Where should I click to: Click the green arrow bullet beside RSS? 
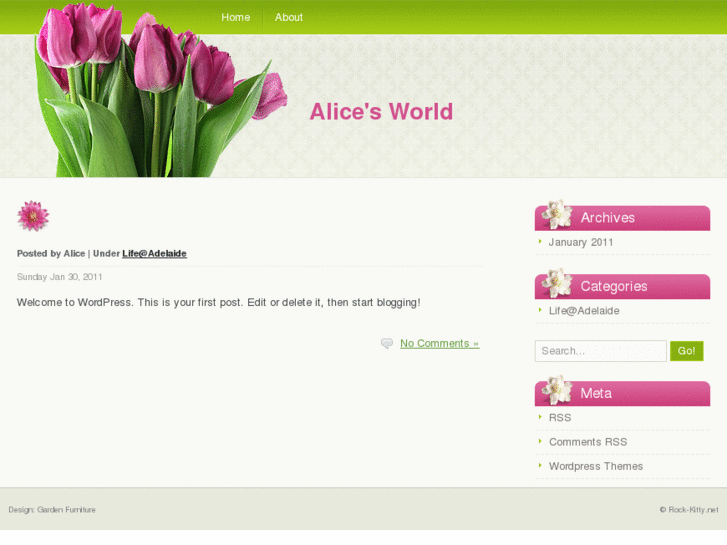[x=540, y=417]
